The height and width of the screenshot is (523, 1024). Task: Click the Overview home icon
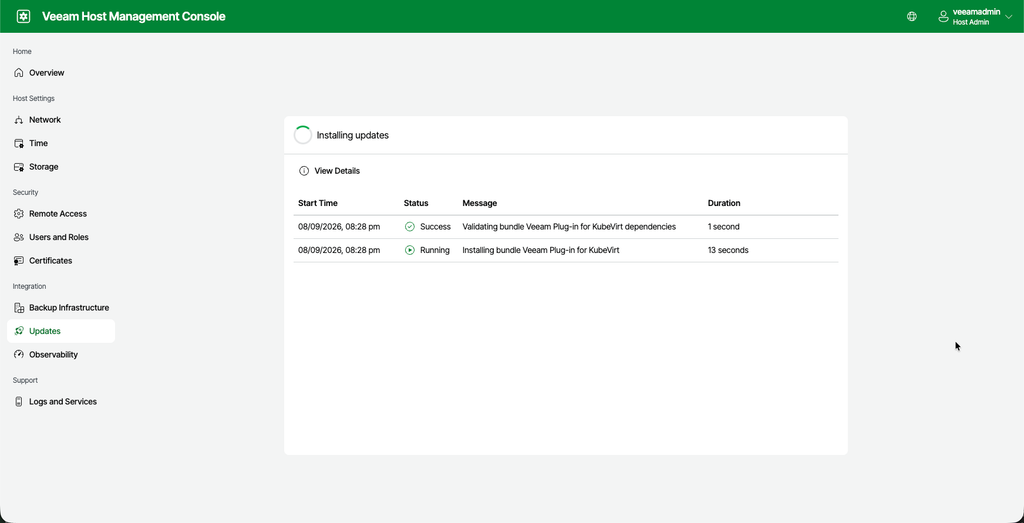(19, 72)
